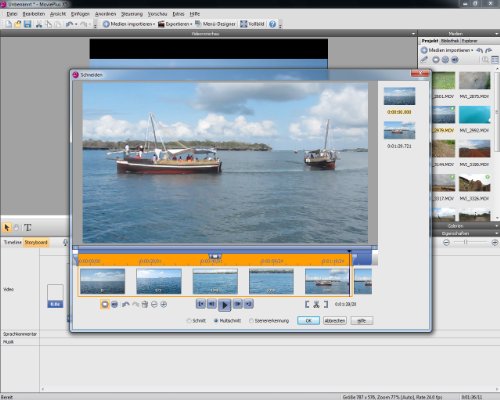Set the in-point with the left bracket icon
Viewport: 500px width, 400px height.
click(x=307, y=304)
